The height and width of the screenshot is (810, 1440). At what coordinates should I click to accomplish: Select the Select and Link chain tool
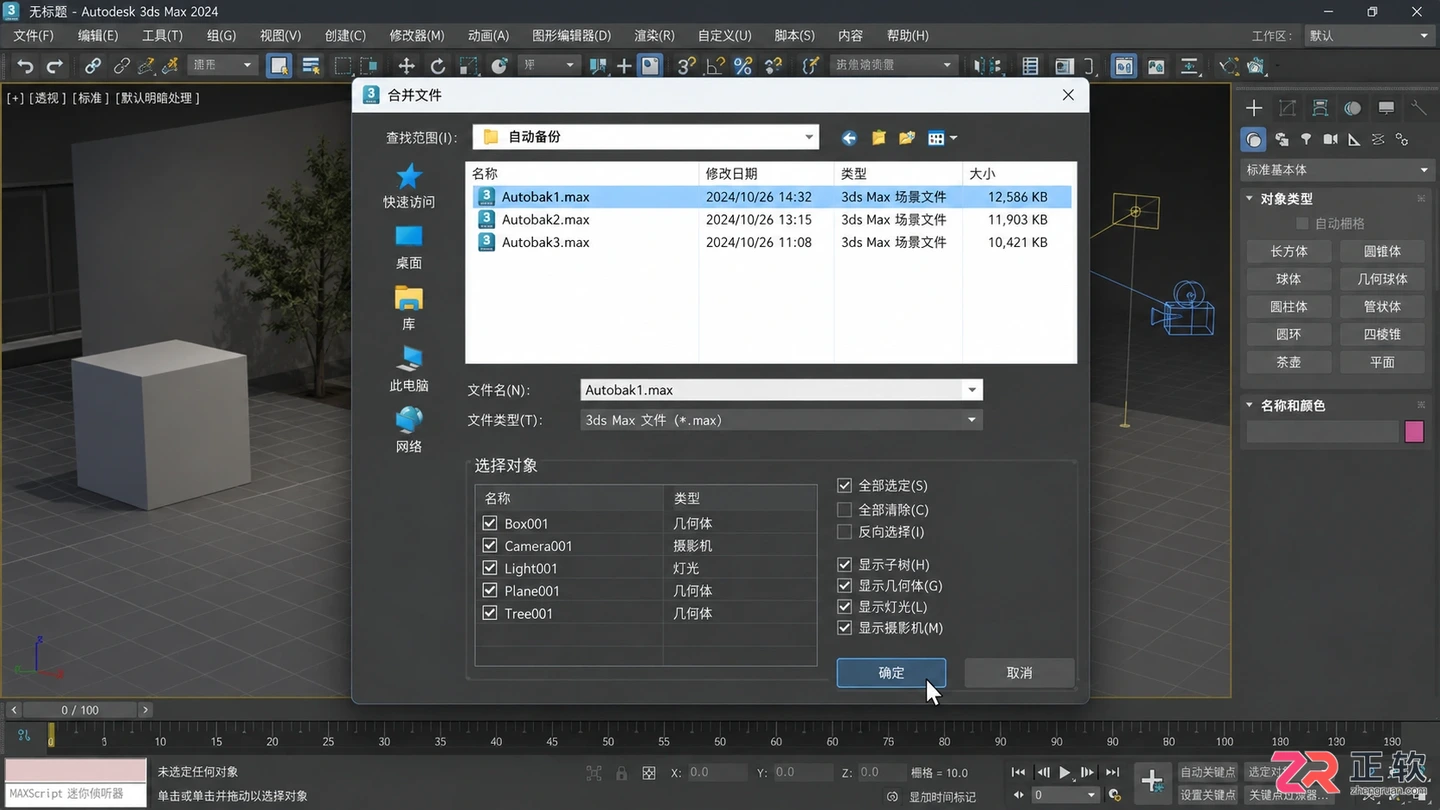point(93,66)
